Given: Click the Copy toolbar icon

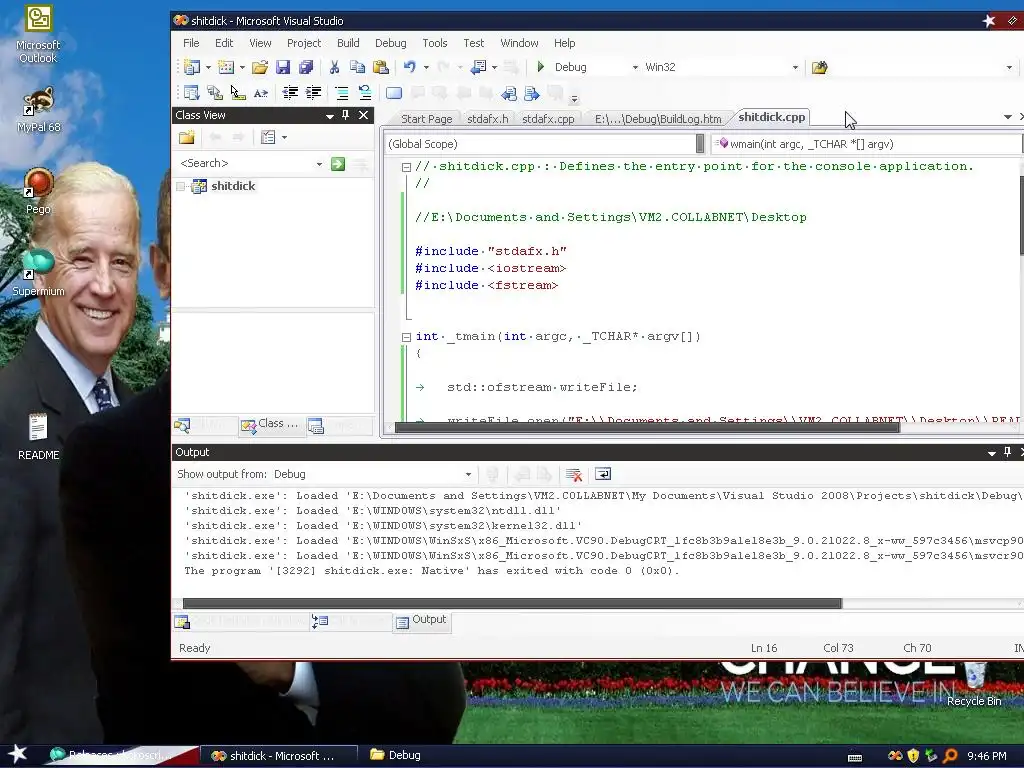Looking at the screenshot, I should click(x=357, y=67).
